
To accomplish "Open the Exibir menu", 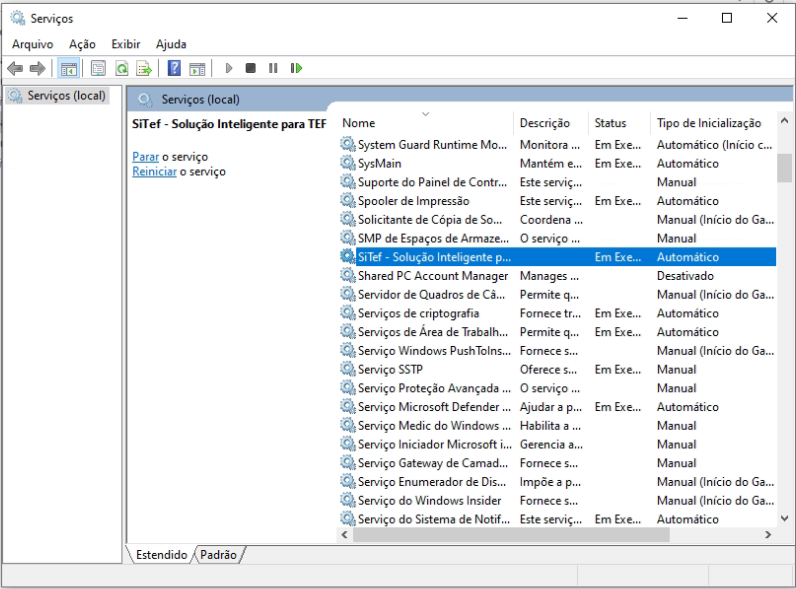I will click(126, 44).
